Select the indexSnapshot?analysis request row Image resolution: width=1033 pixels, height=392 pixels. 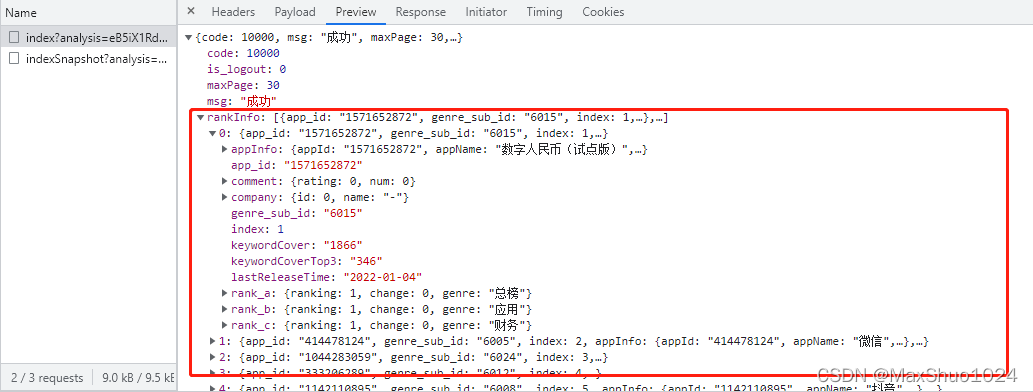[88, 59]
